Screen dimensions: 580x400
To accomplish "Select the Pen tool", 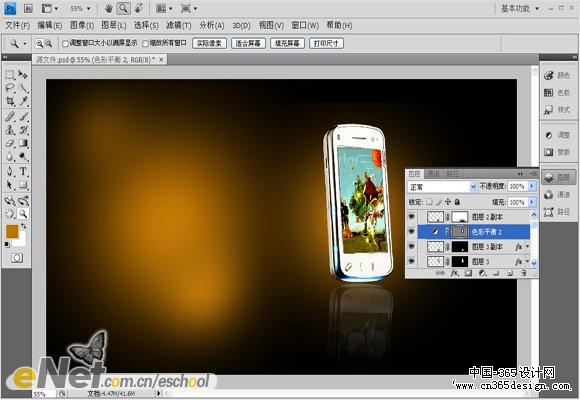I will point(10,171).
